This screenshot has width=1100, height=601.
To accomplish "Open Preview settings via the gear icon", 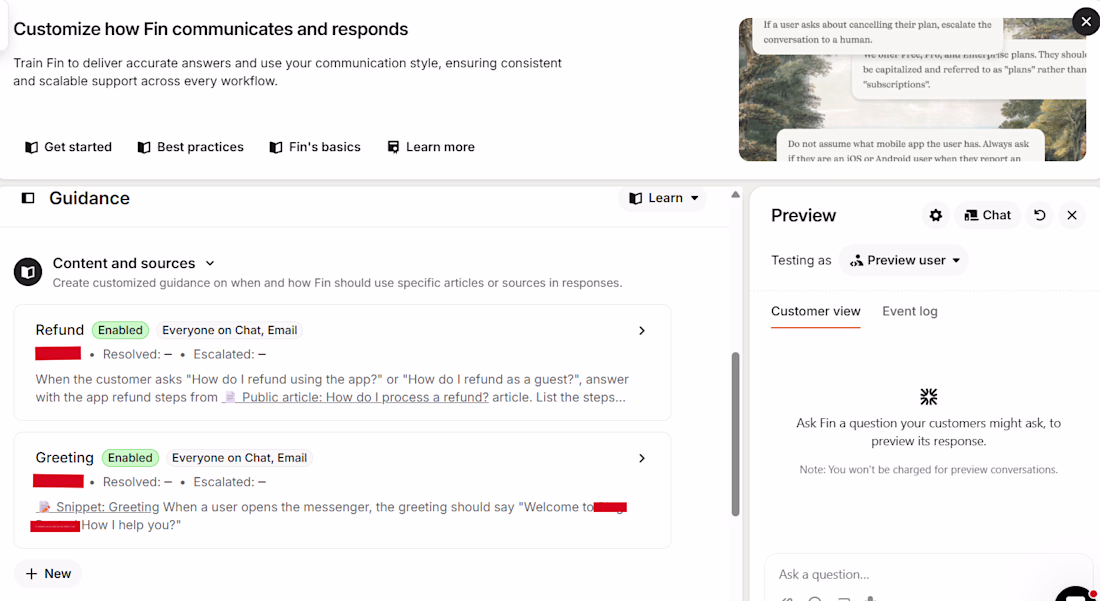I will [x=936, y=215].
